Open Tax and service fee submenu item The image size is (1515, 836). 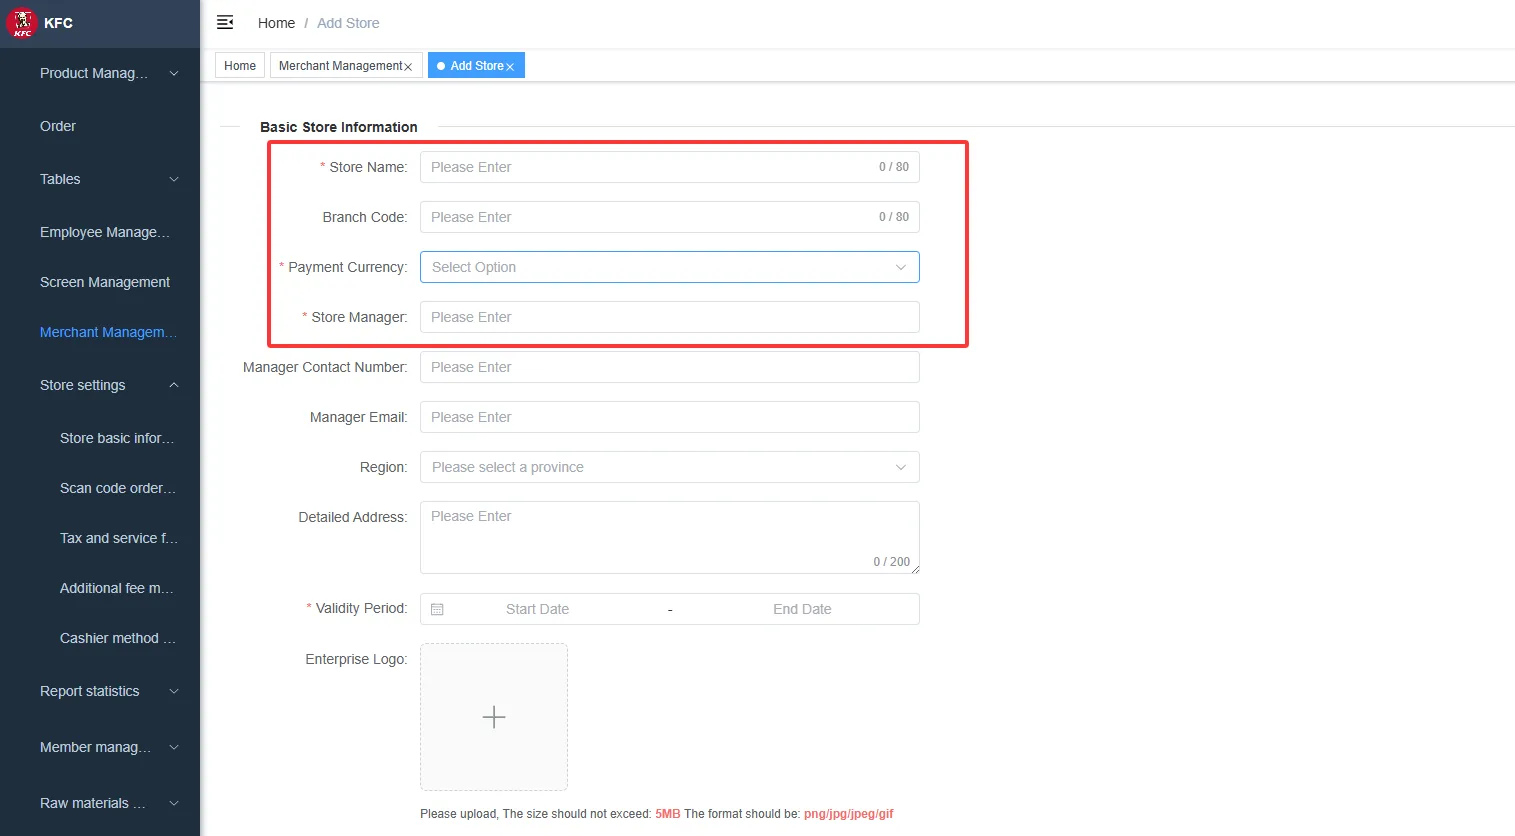point(100,538)
